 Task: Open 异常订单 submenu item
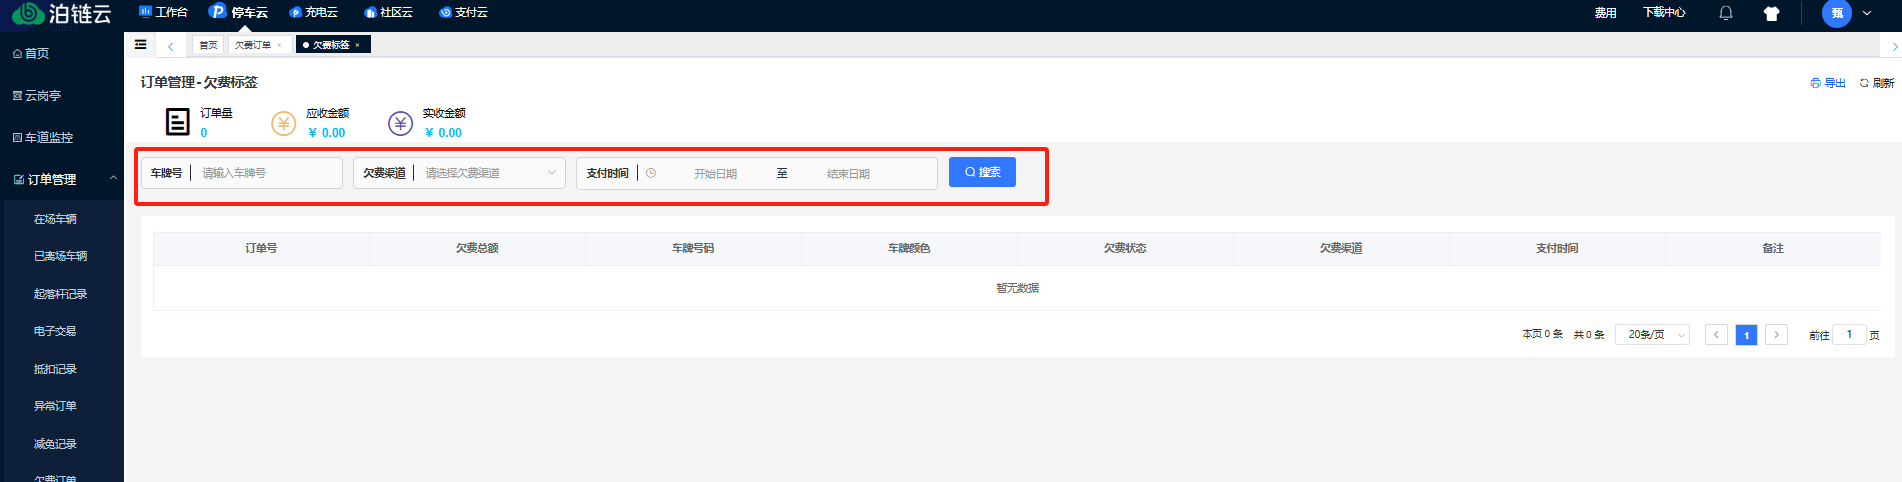[x=55, y=406]
